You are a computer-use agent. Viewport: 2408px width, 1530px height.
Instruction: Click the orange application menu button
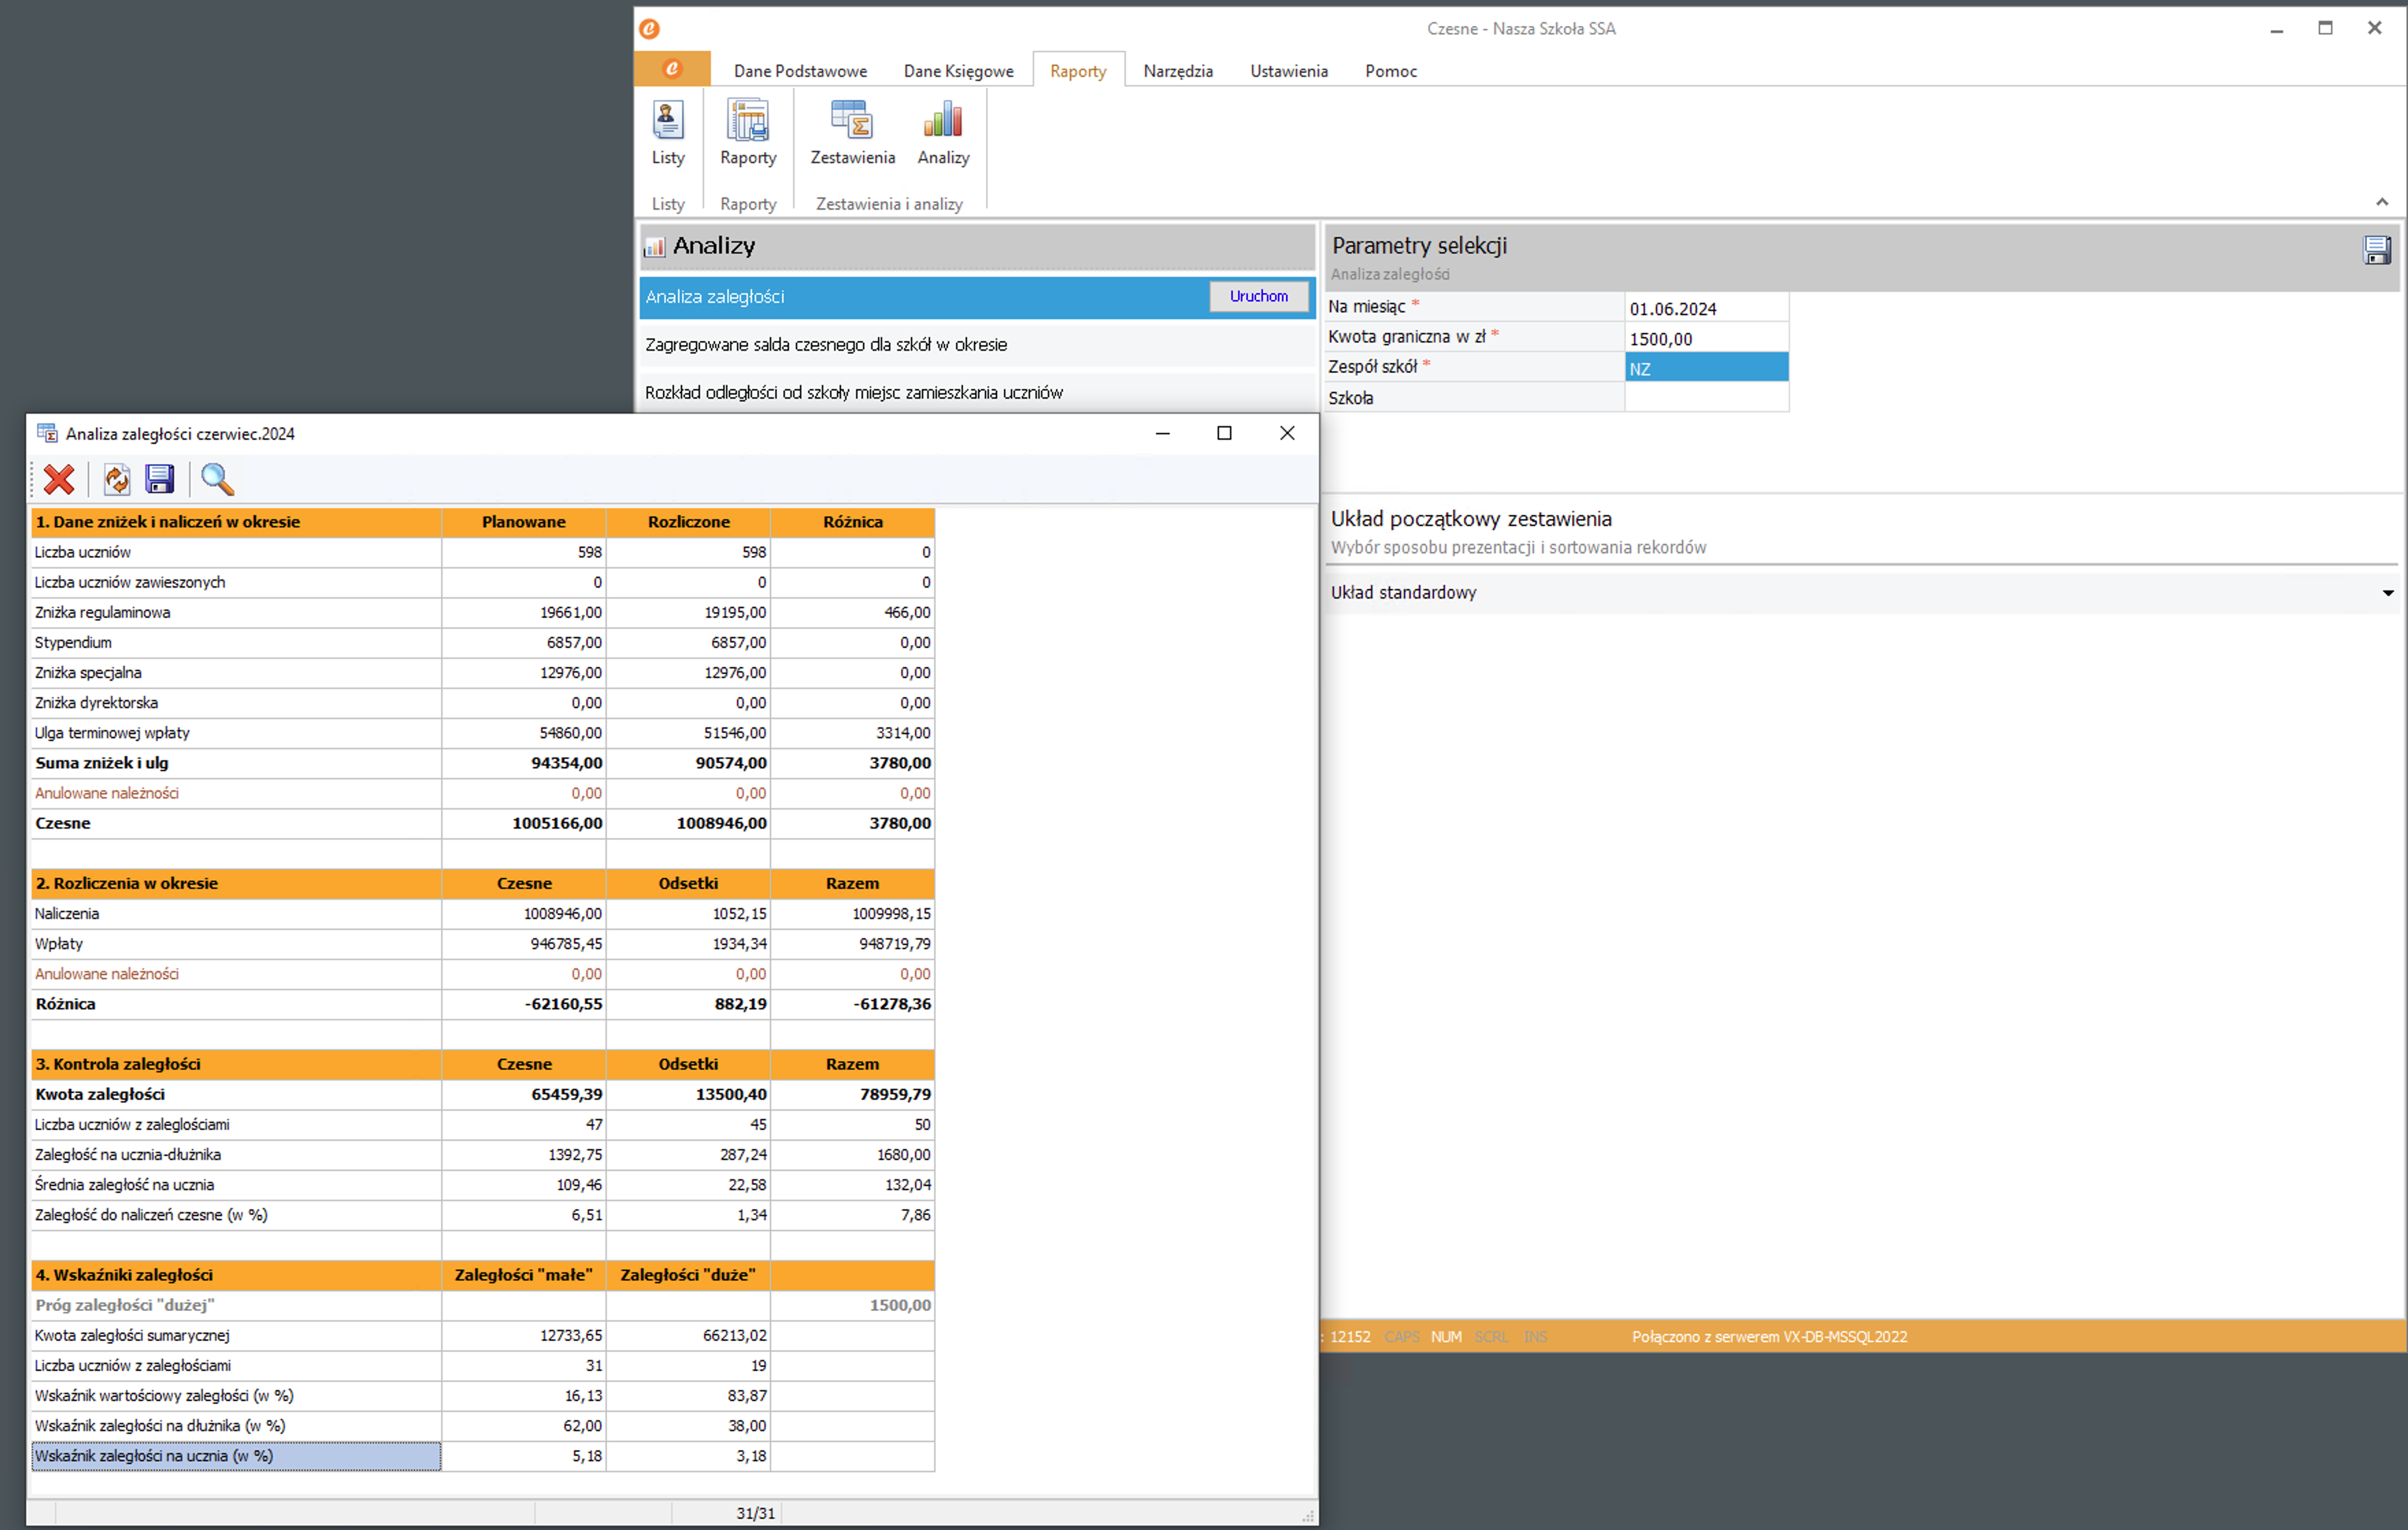tap(672, 69)
